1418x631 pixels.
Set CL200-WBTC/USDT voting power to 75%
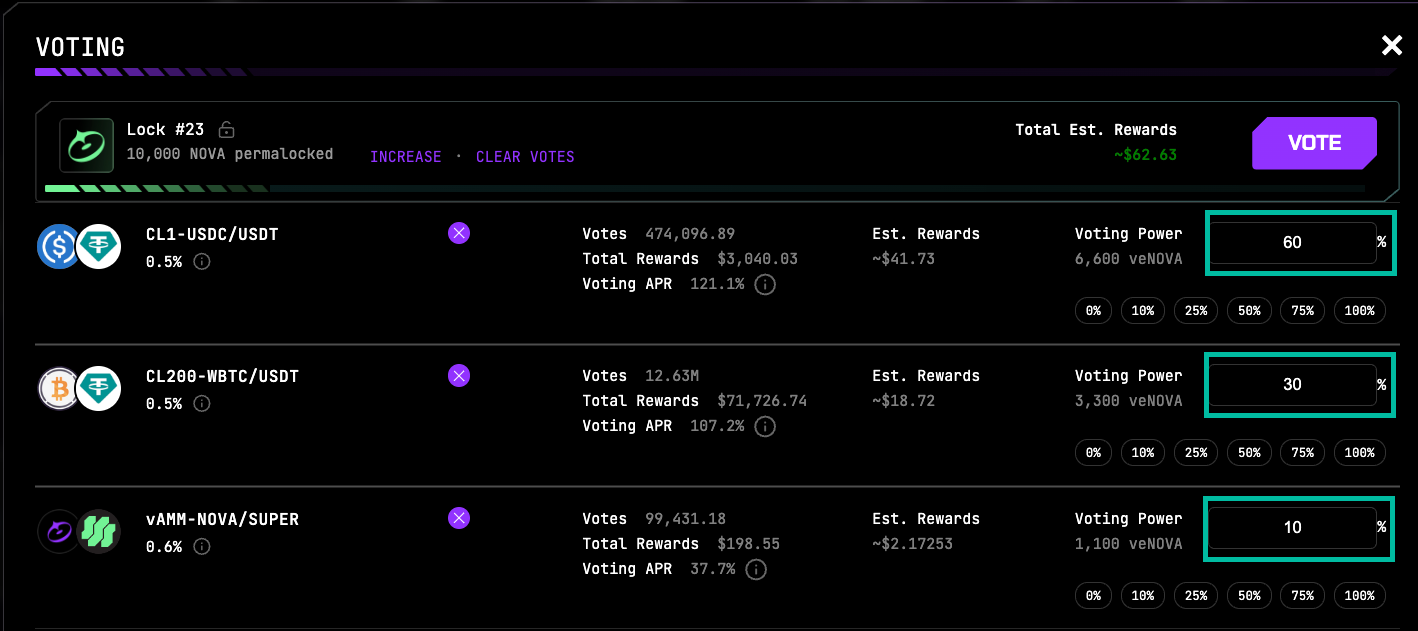pos(1302,453)
